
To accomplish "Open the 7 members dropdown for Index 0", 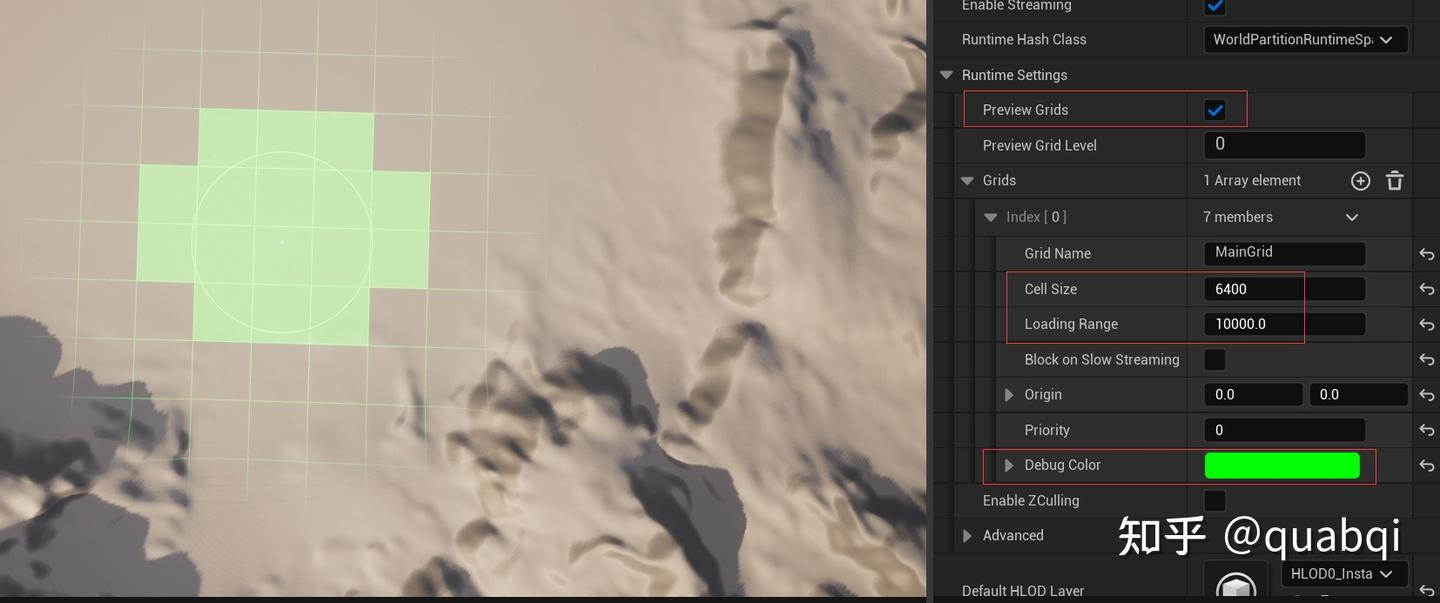I will [1351, 216].
